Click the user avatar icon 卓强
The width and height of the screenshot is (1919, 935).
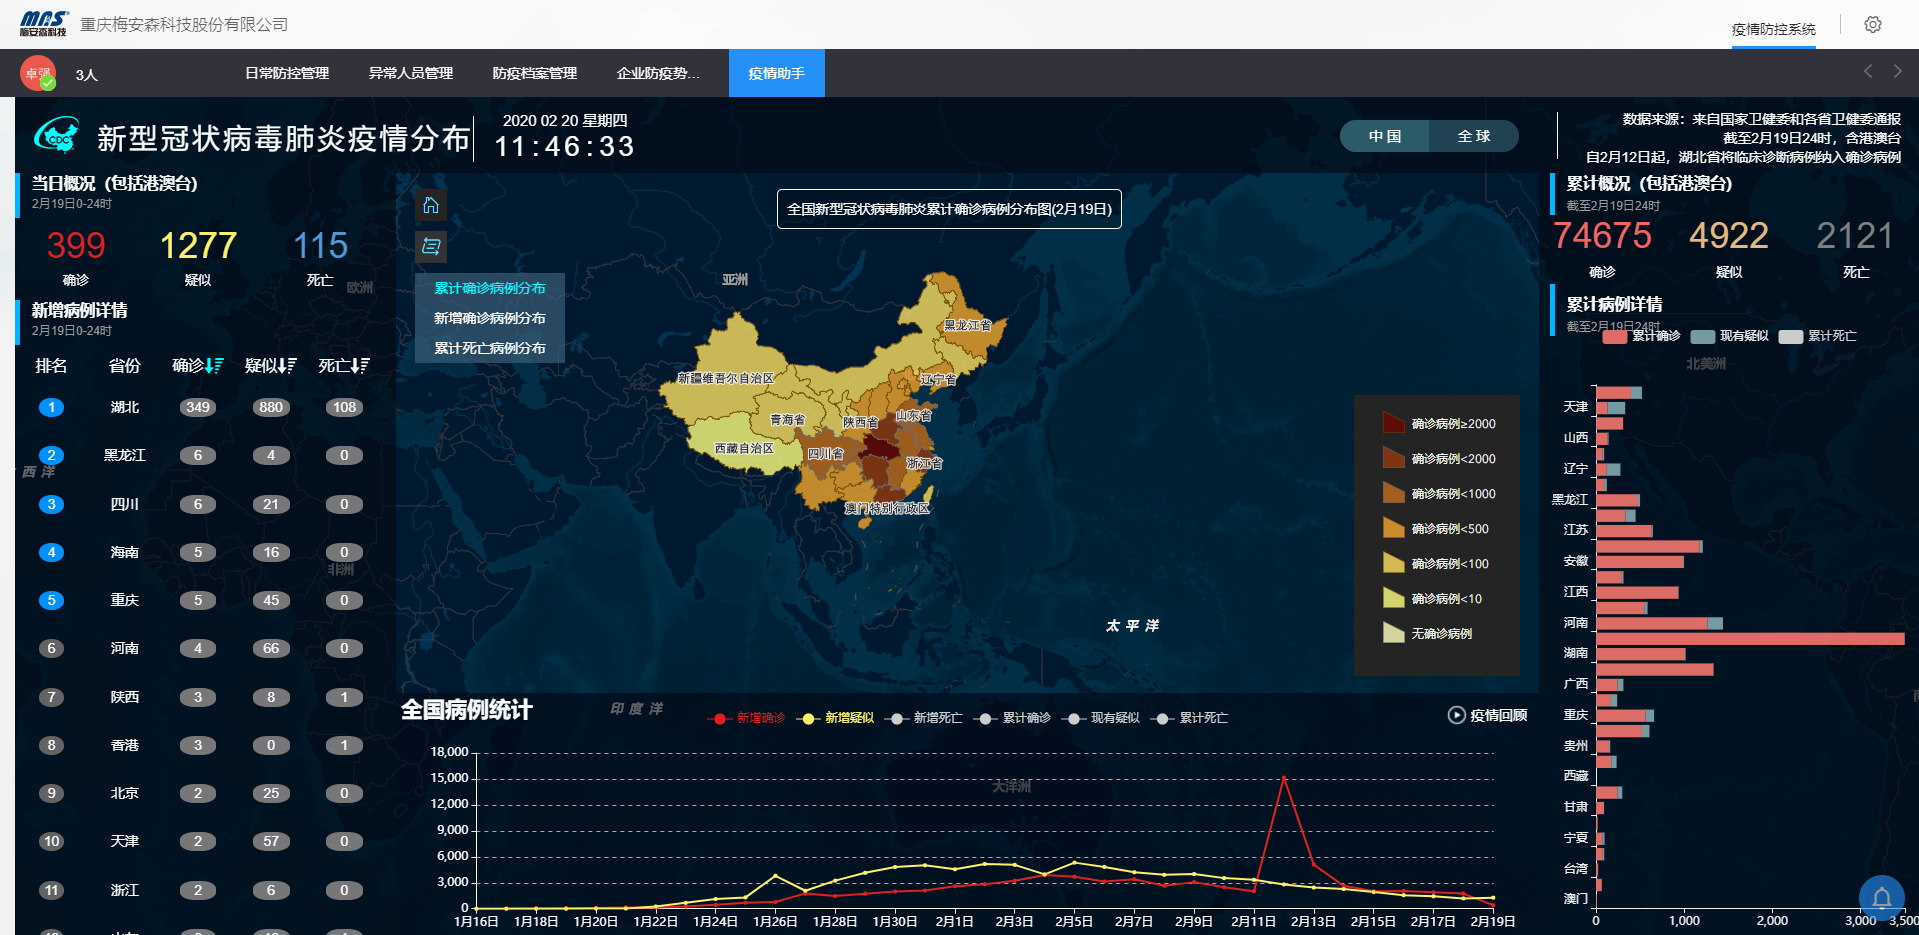38,74
